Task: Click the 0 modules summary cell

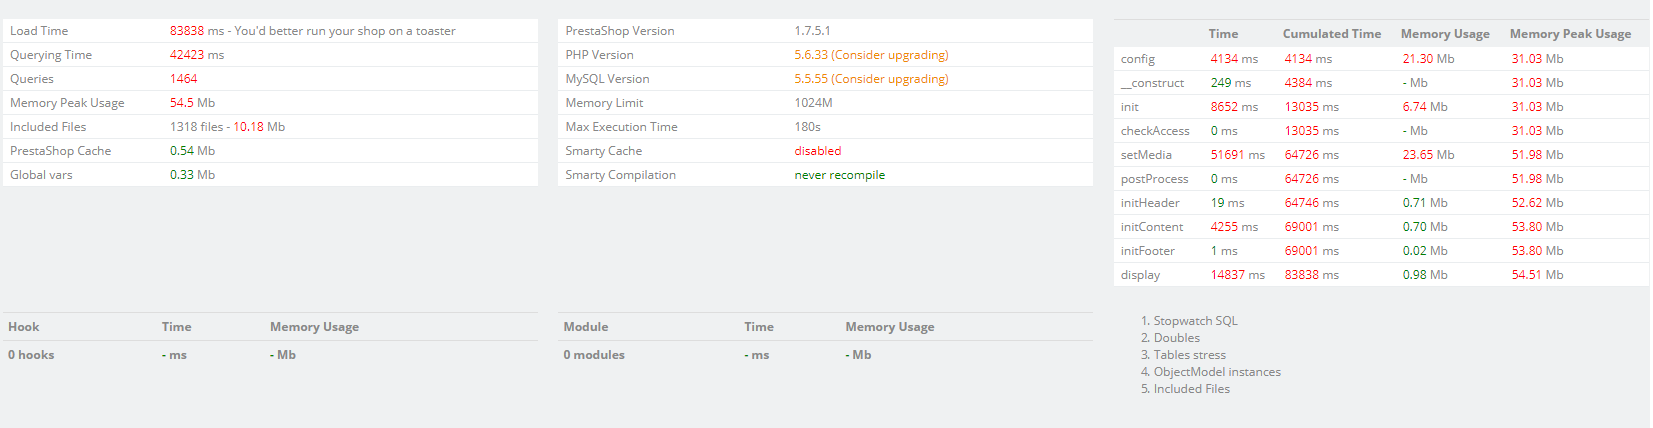Action: 593,355
